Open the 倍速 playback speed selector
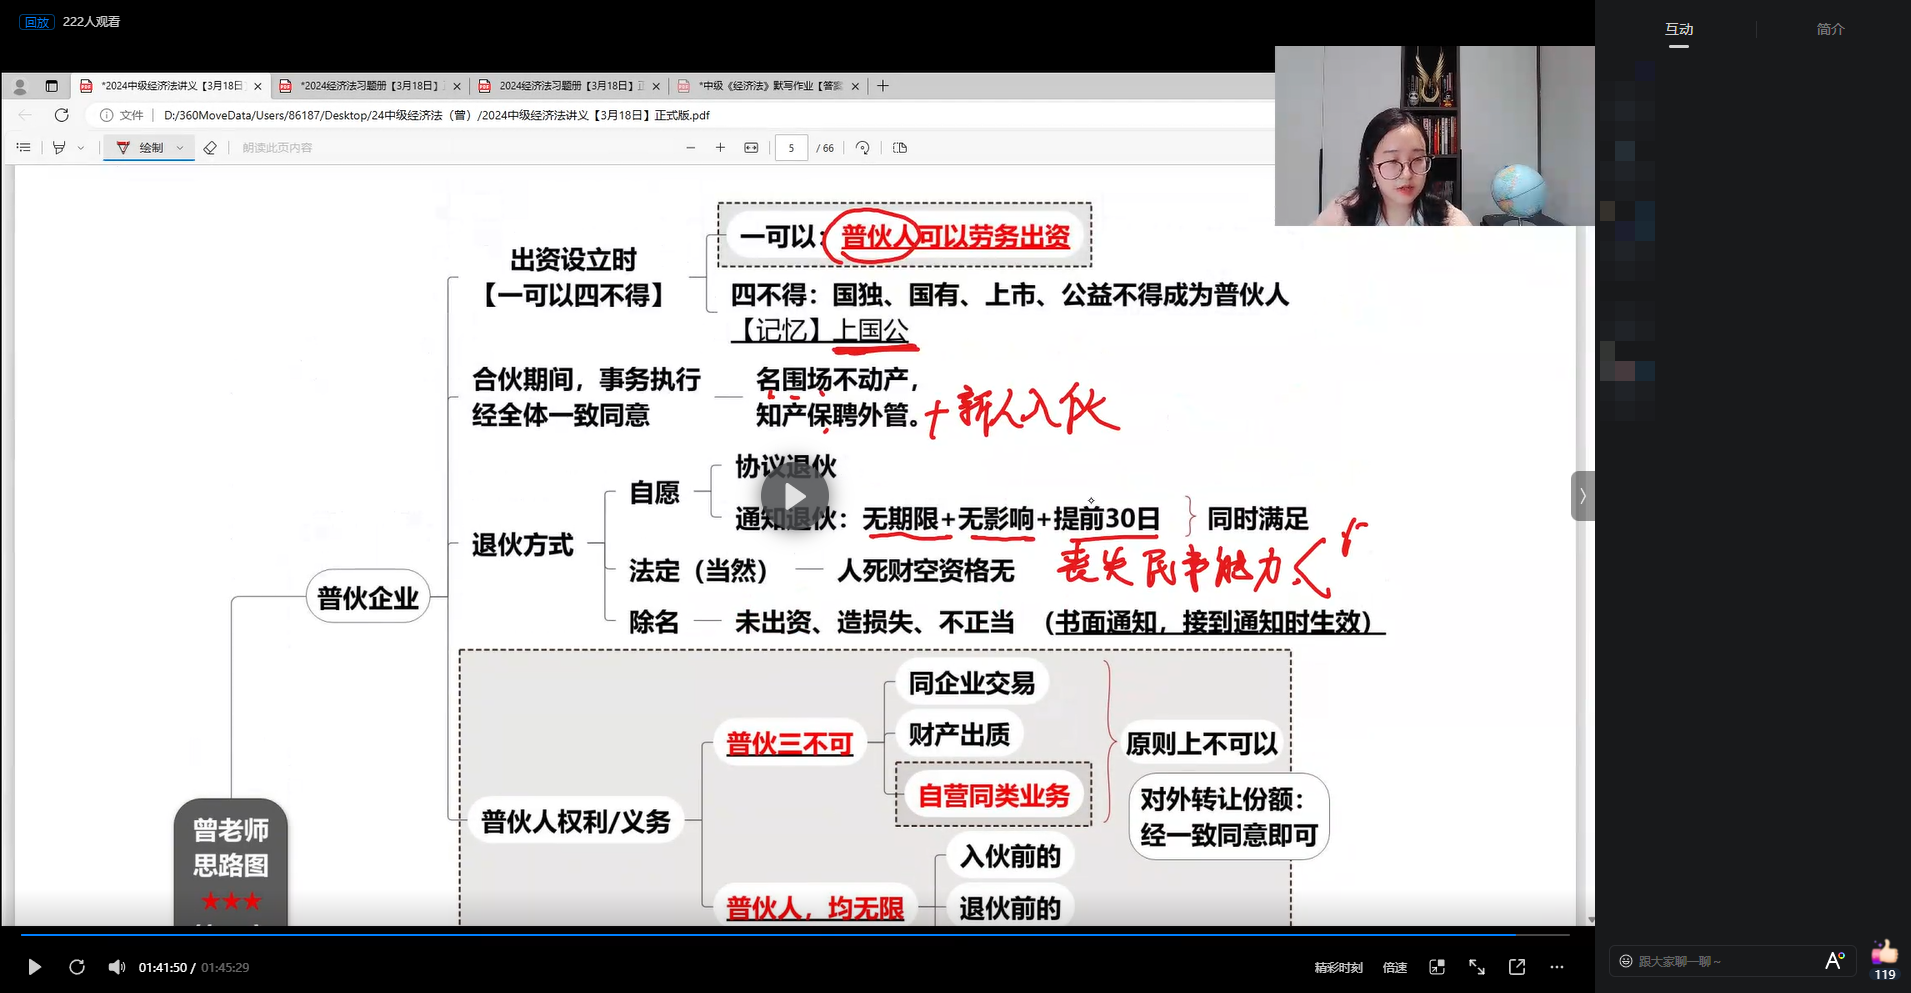 point(1395,967)
